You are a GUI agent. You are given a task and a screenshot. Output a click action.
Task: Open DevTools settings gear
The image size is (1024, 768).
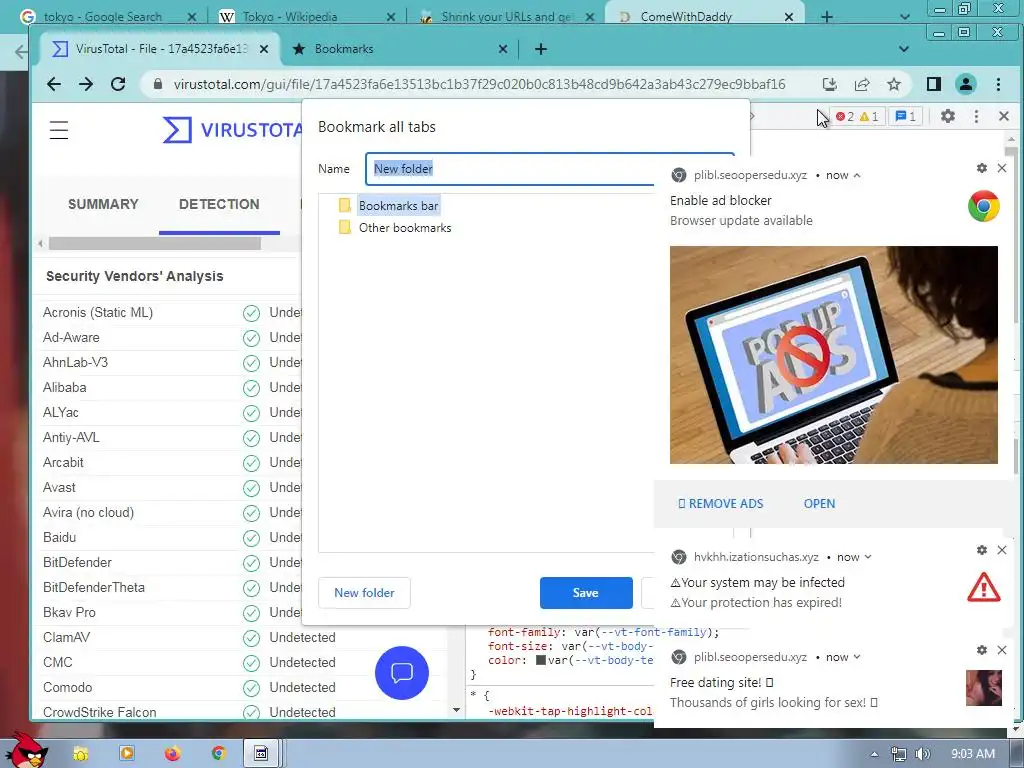(x=948, y=116)
